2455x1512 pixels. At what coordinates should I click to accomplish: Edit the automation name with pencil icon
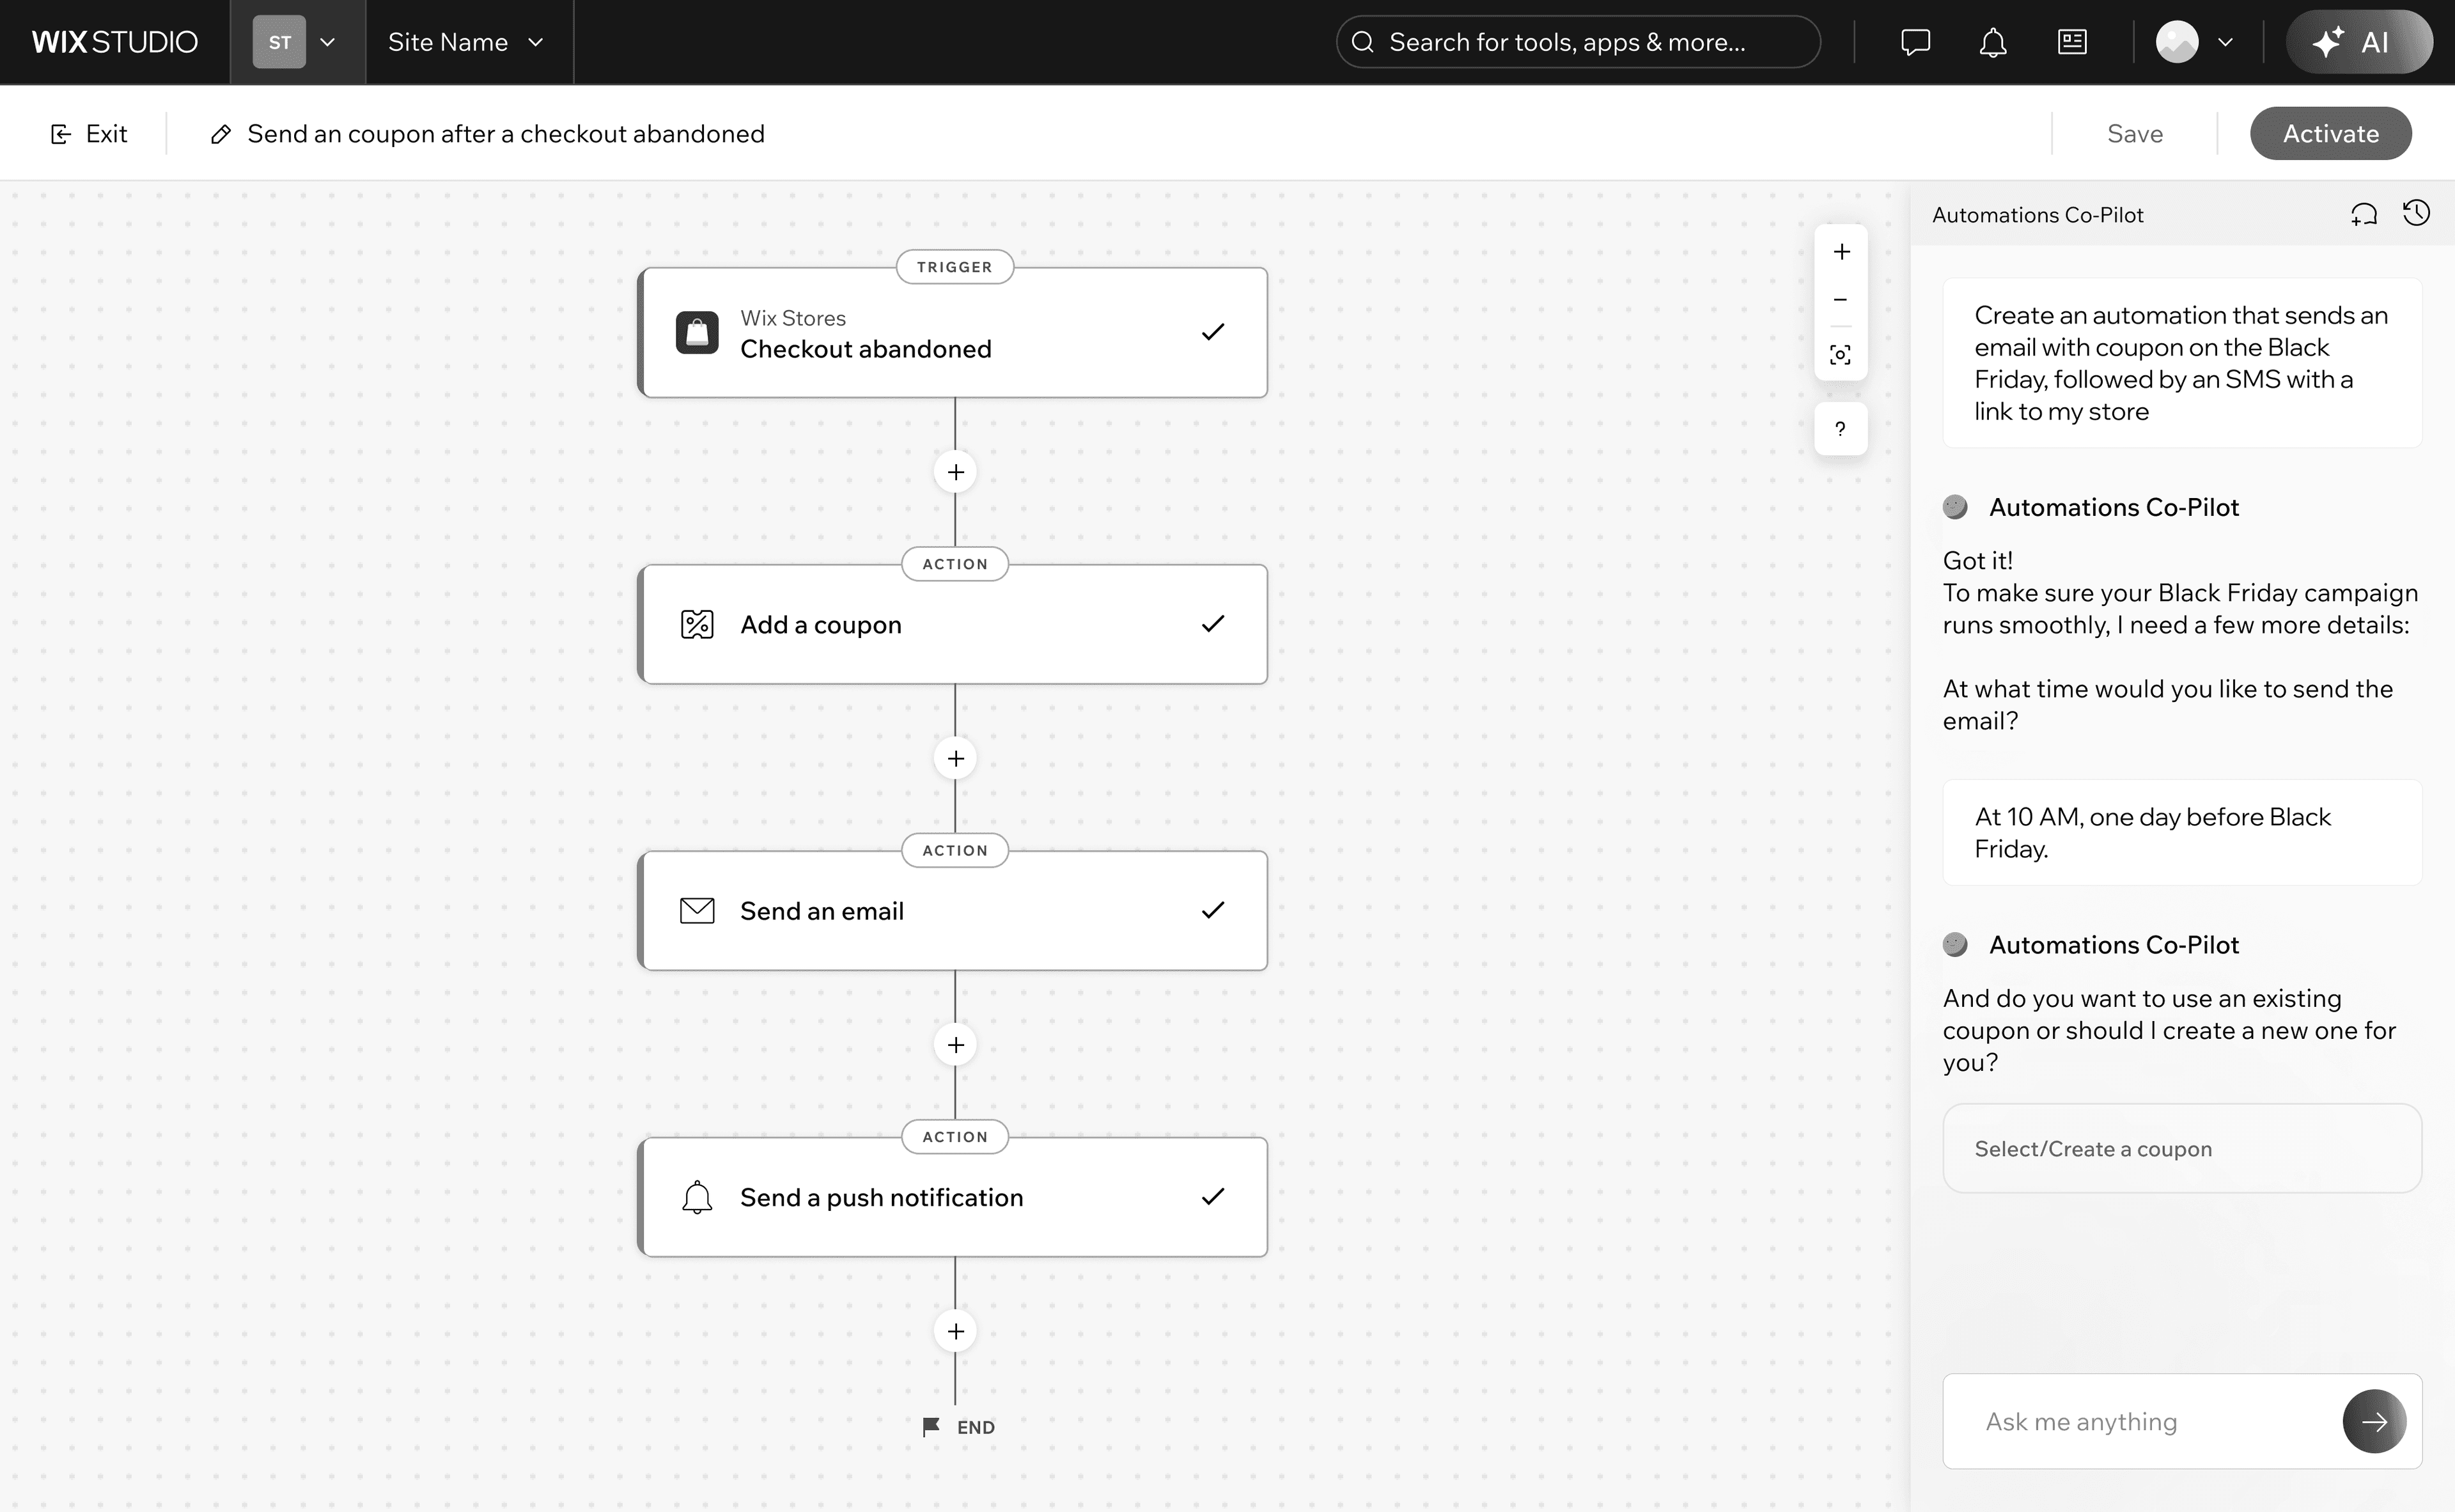(221, 134)
